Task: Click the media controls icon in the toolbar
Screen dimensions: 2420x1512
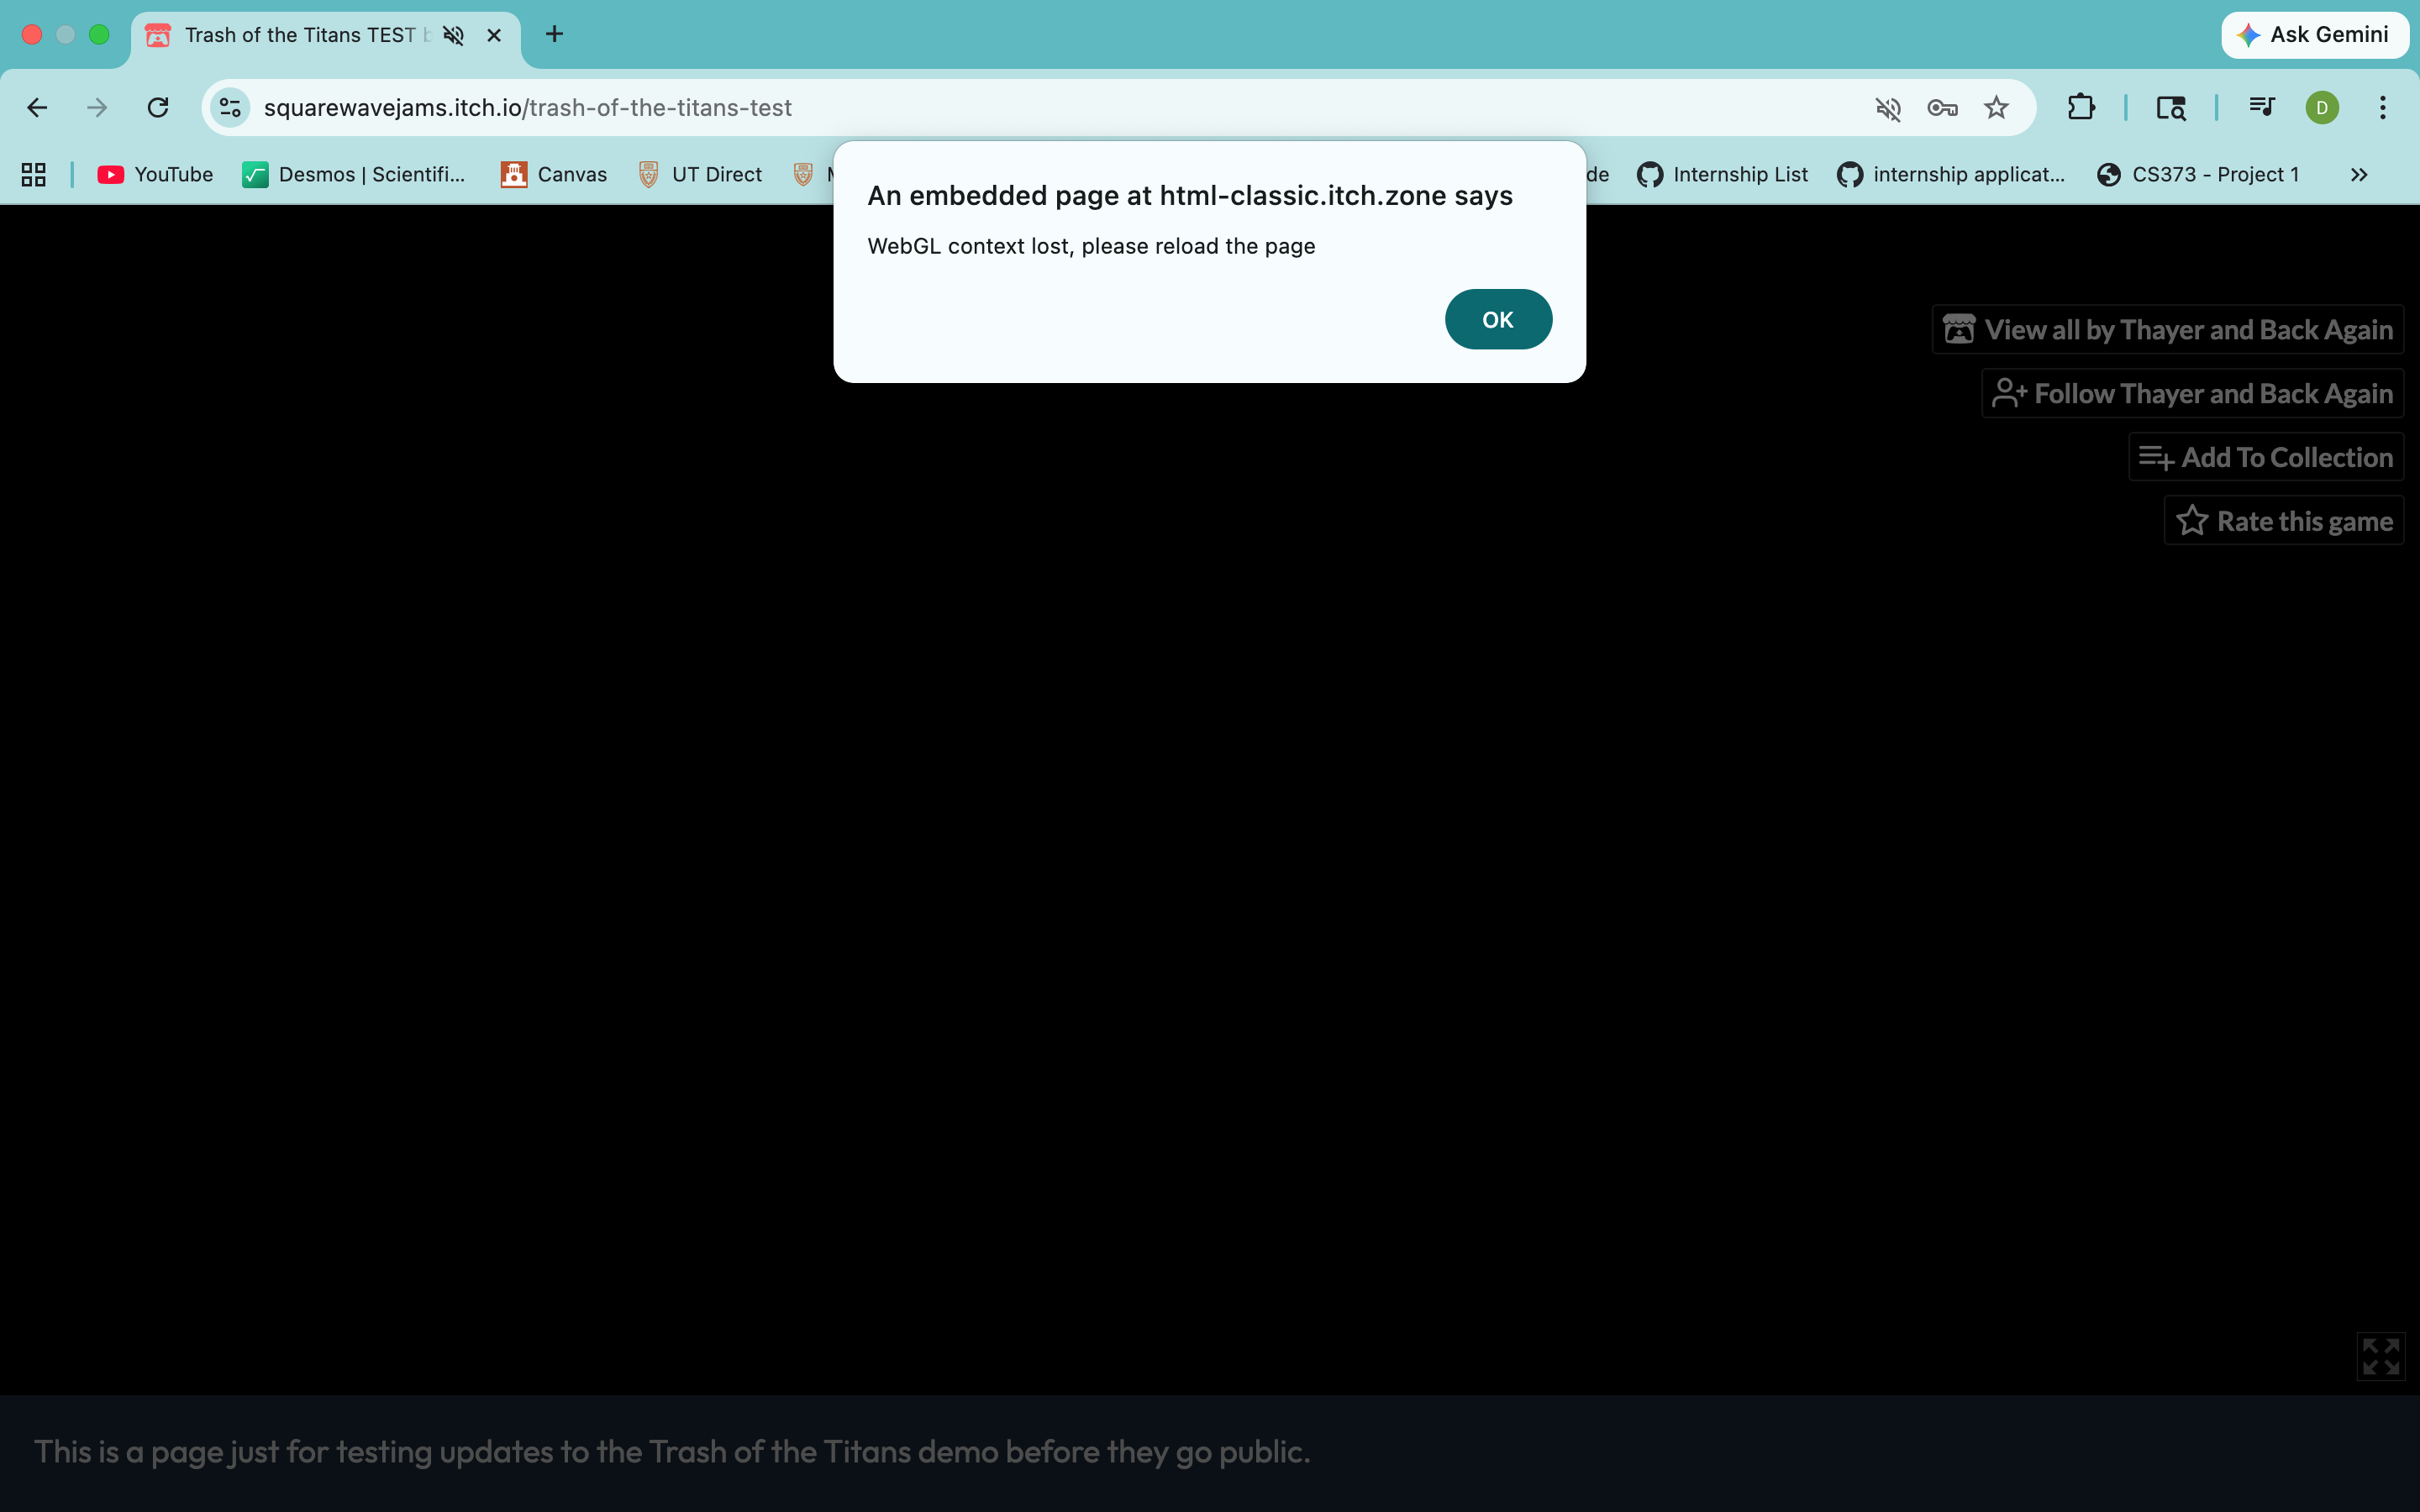Action: point(2261,107)
